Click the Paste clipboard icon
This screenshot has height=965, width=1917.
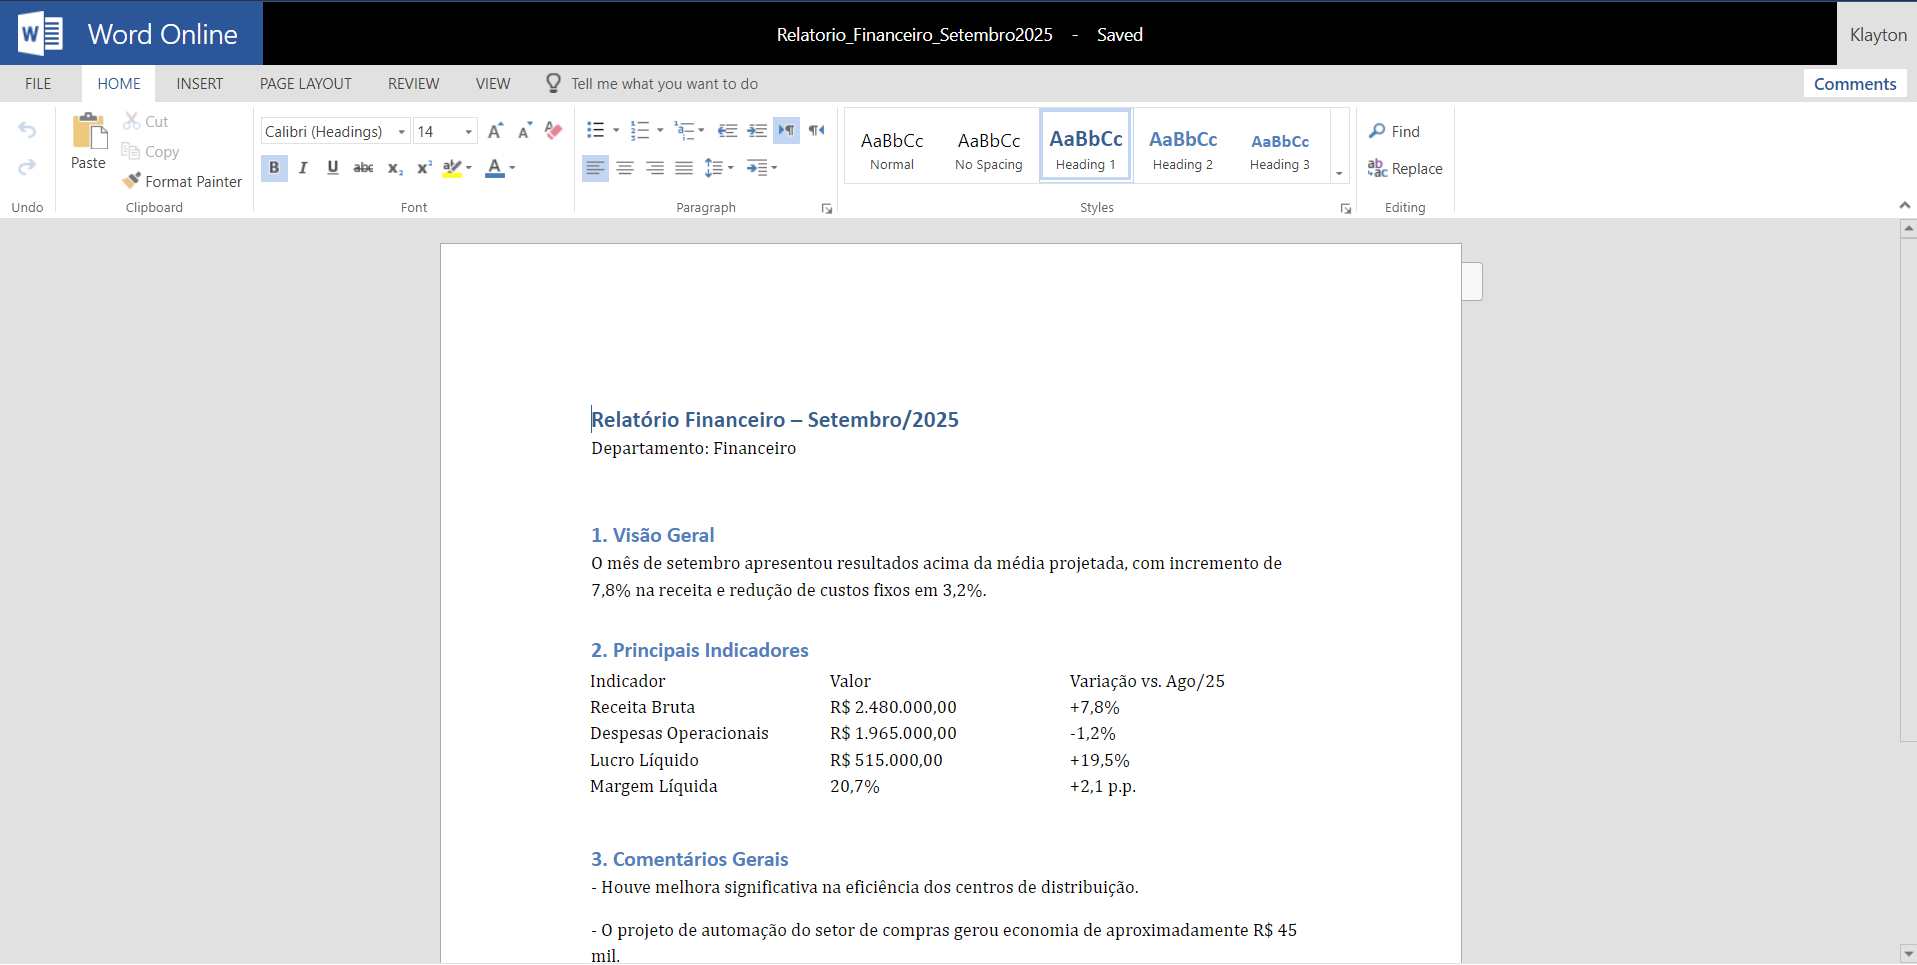coord(88,132)
